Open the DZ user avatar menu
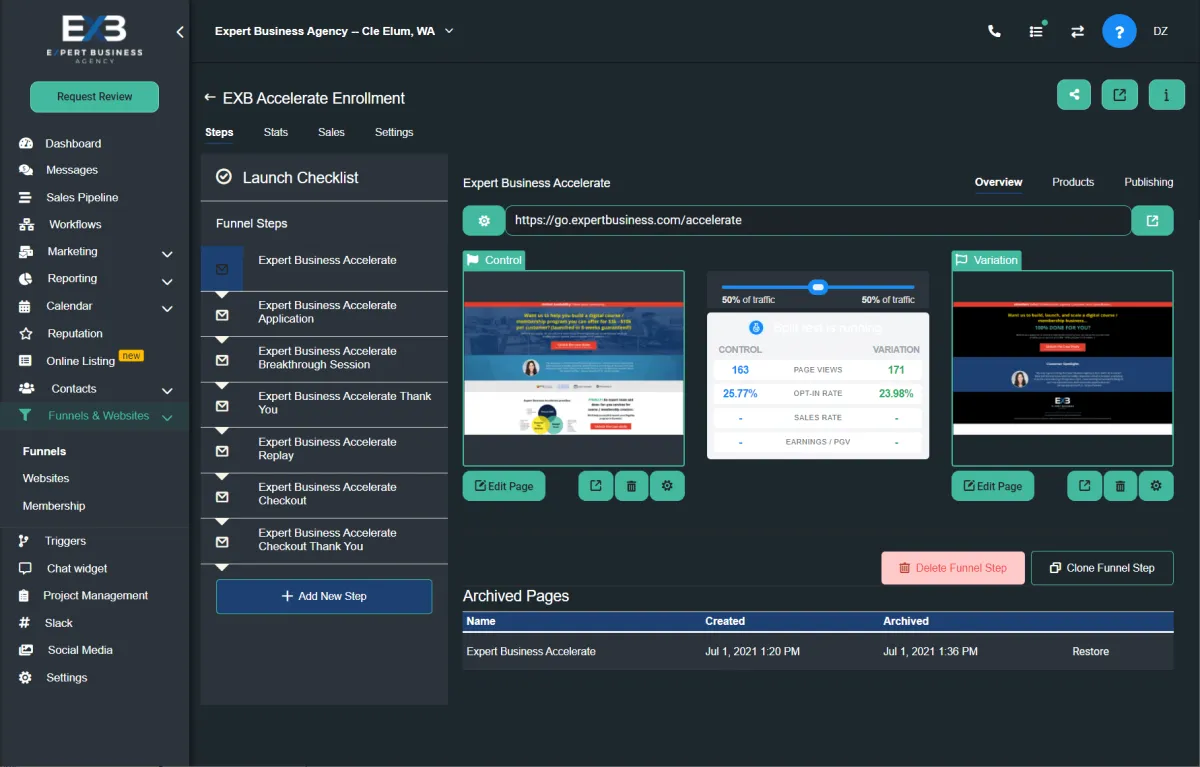 (1160, 31)
